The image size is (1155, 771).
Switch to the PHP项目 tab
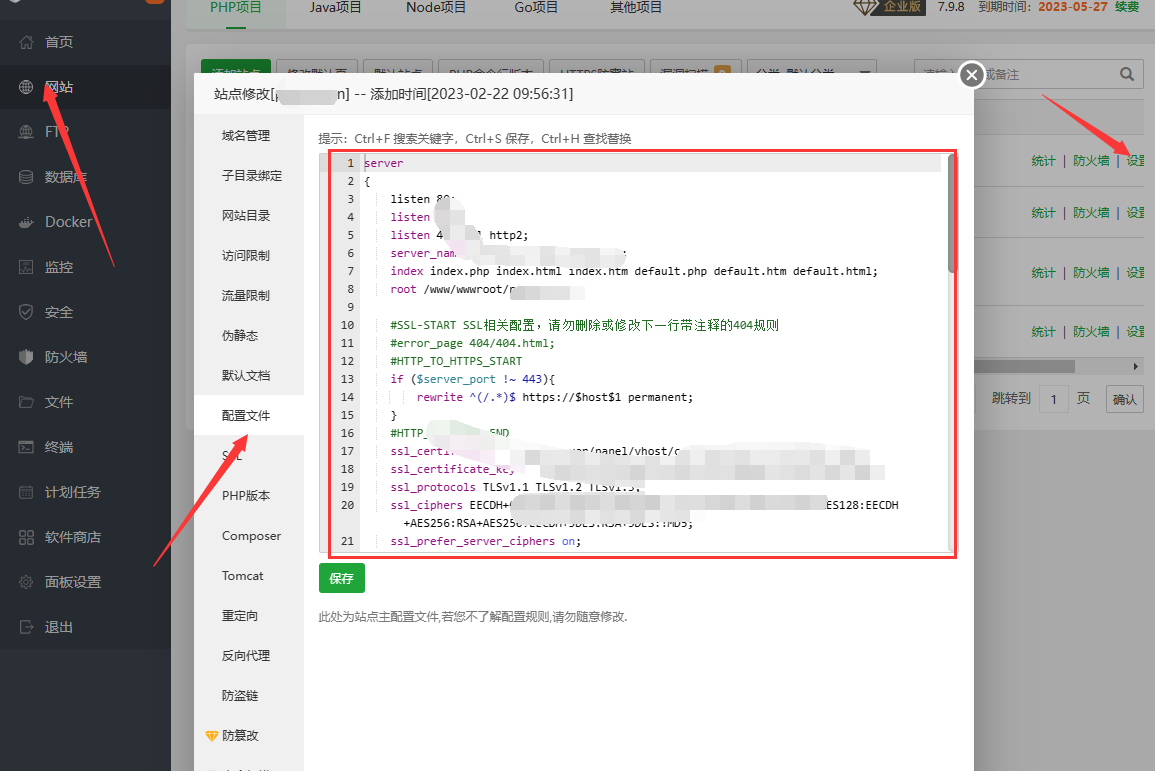pyautogui.click(x=236, y=7)
